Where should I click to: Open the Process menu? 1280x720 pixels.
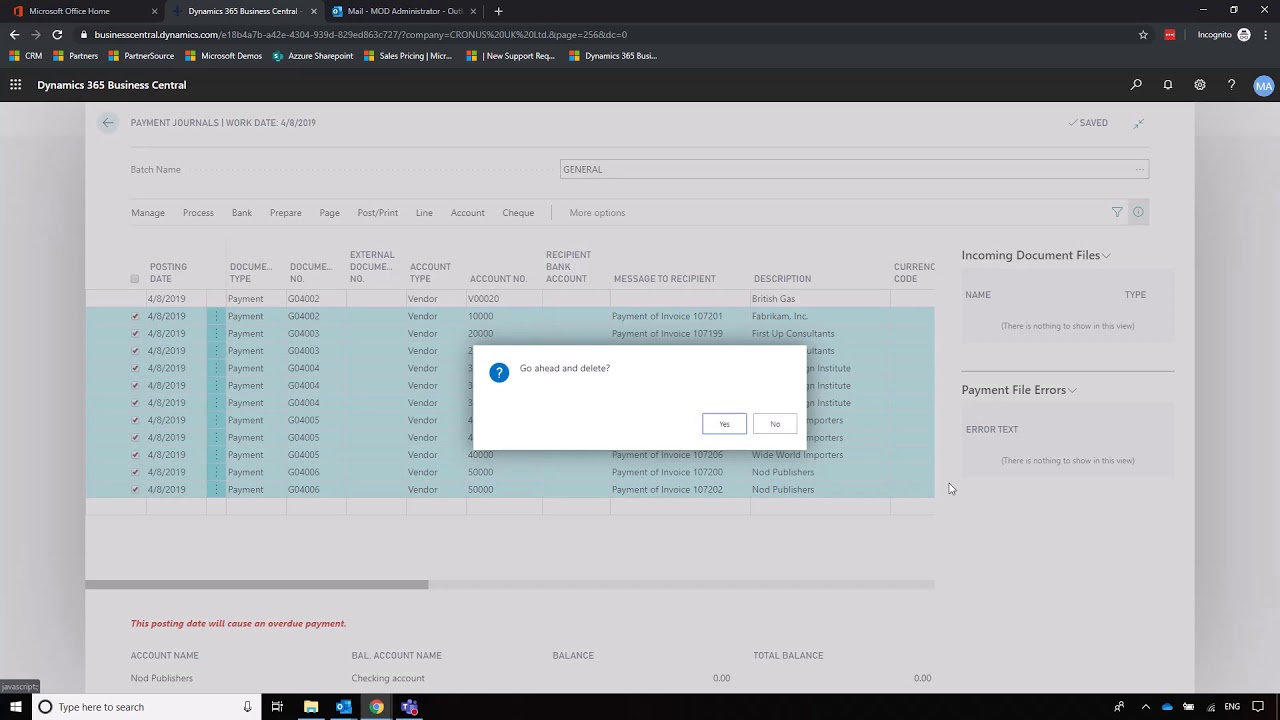point(198,213)
